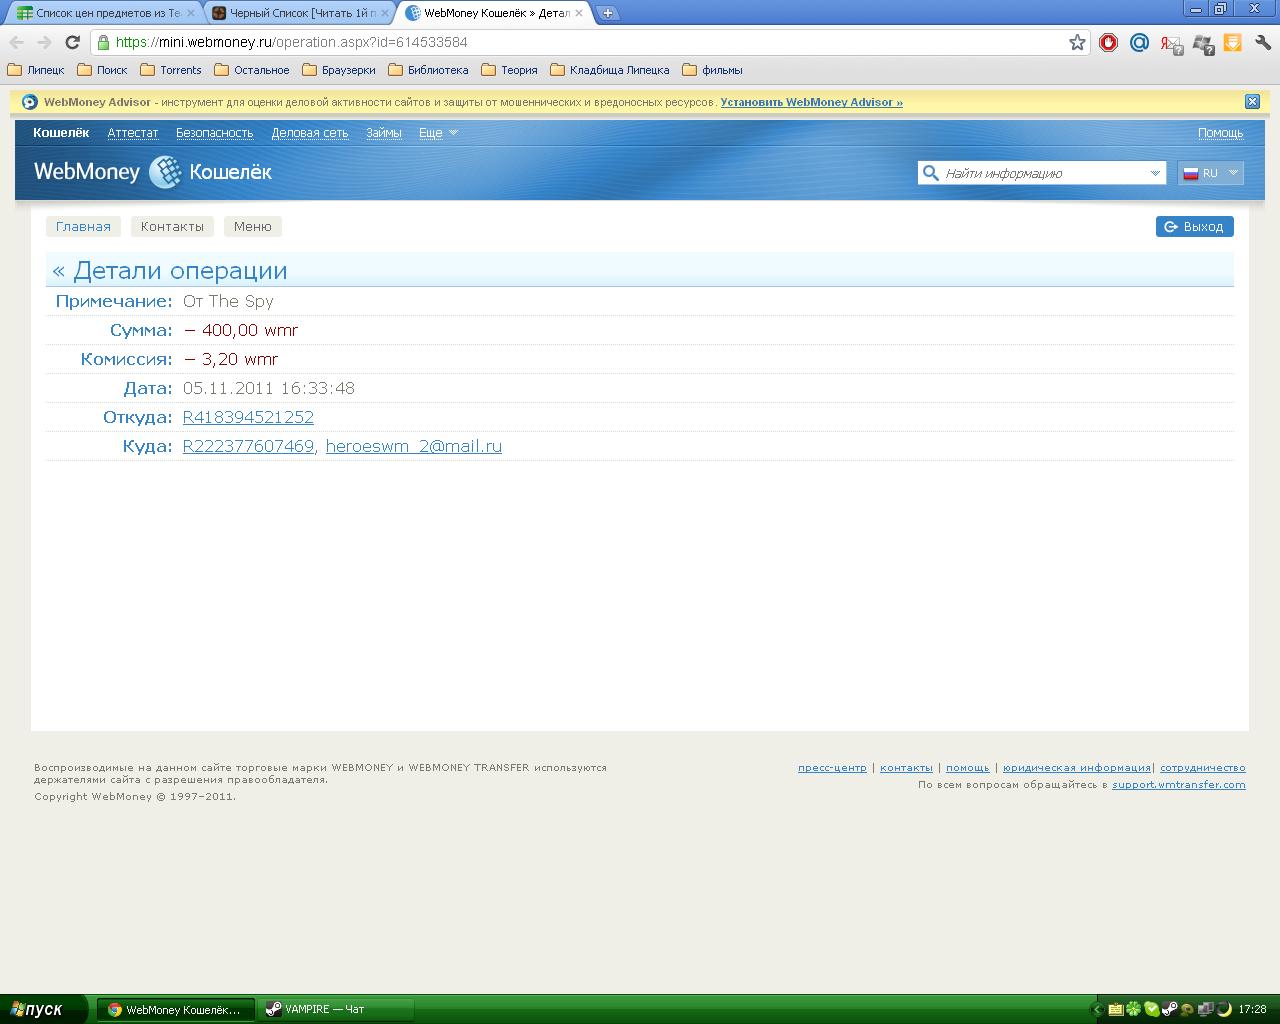Open the фильмы bookmarks folder

[x=712, y=70]
